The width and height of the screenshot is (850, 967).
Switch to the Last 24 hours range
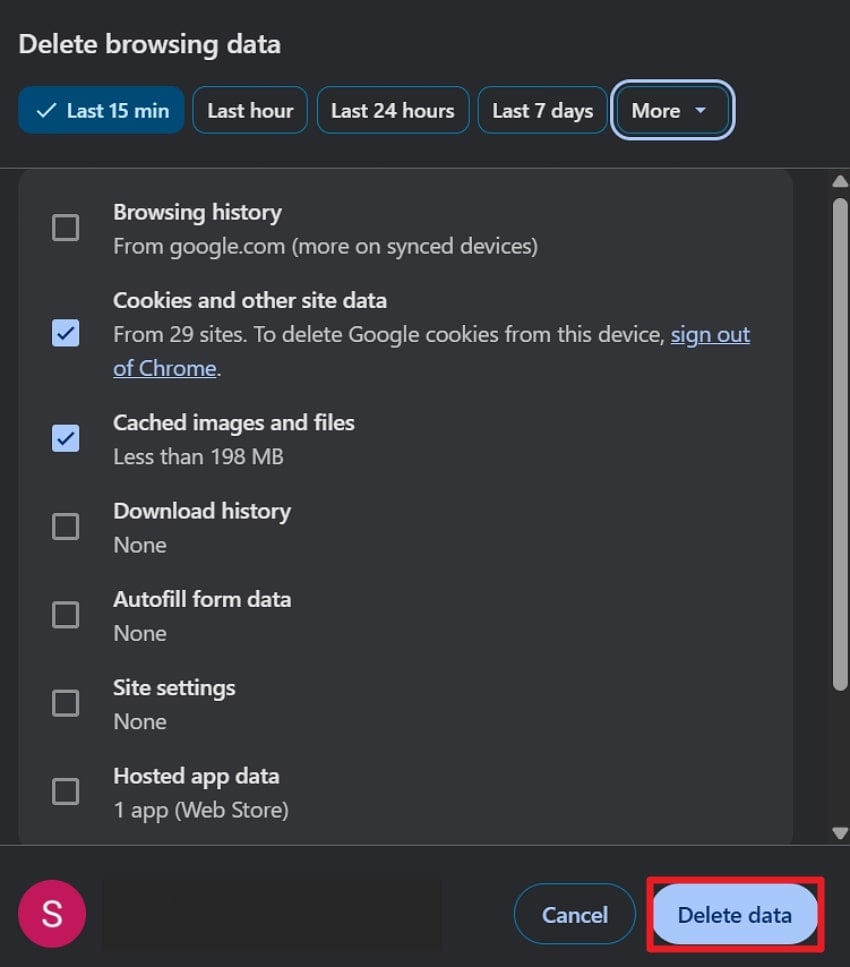click(392, 110)
